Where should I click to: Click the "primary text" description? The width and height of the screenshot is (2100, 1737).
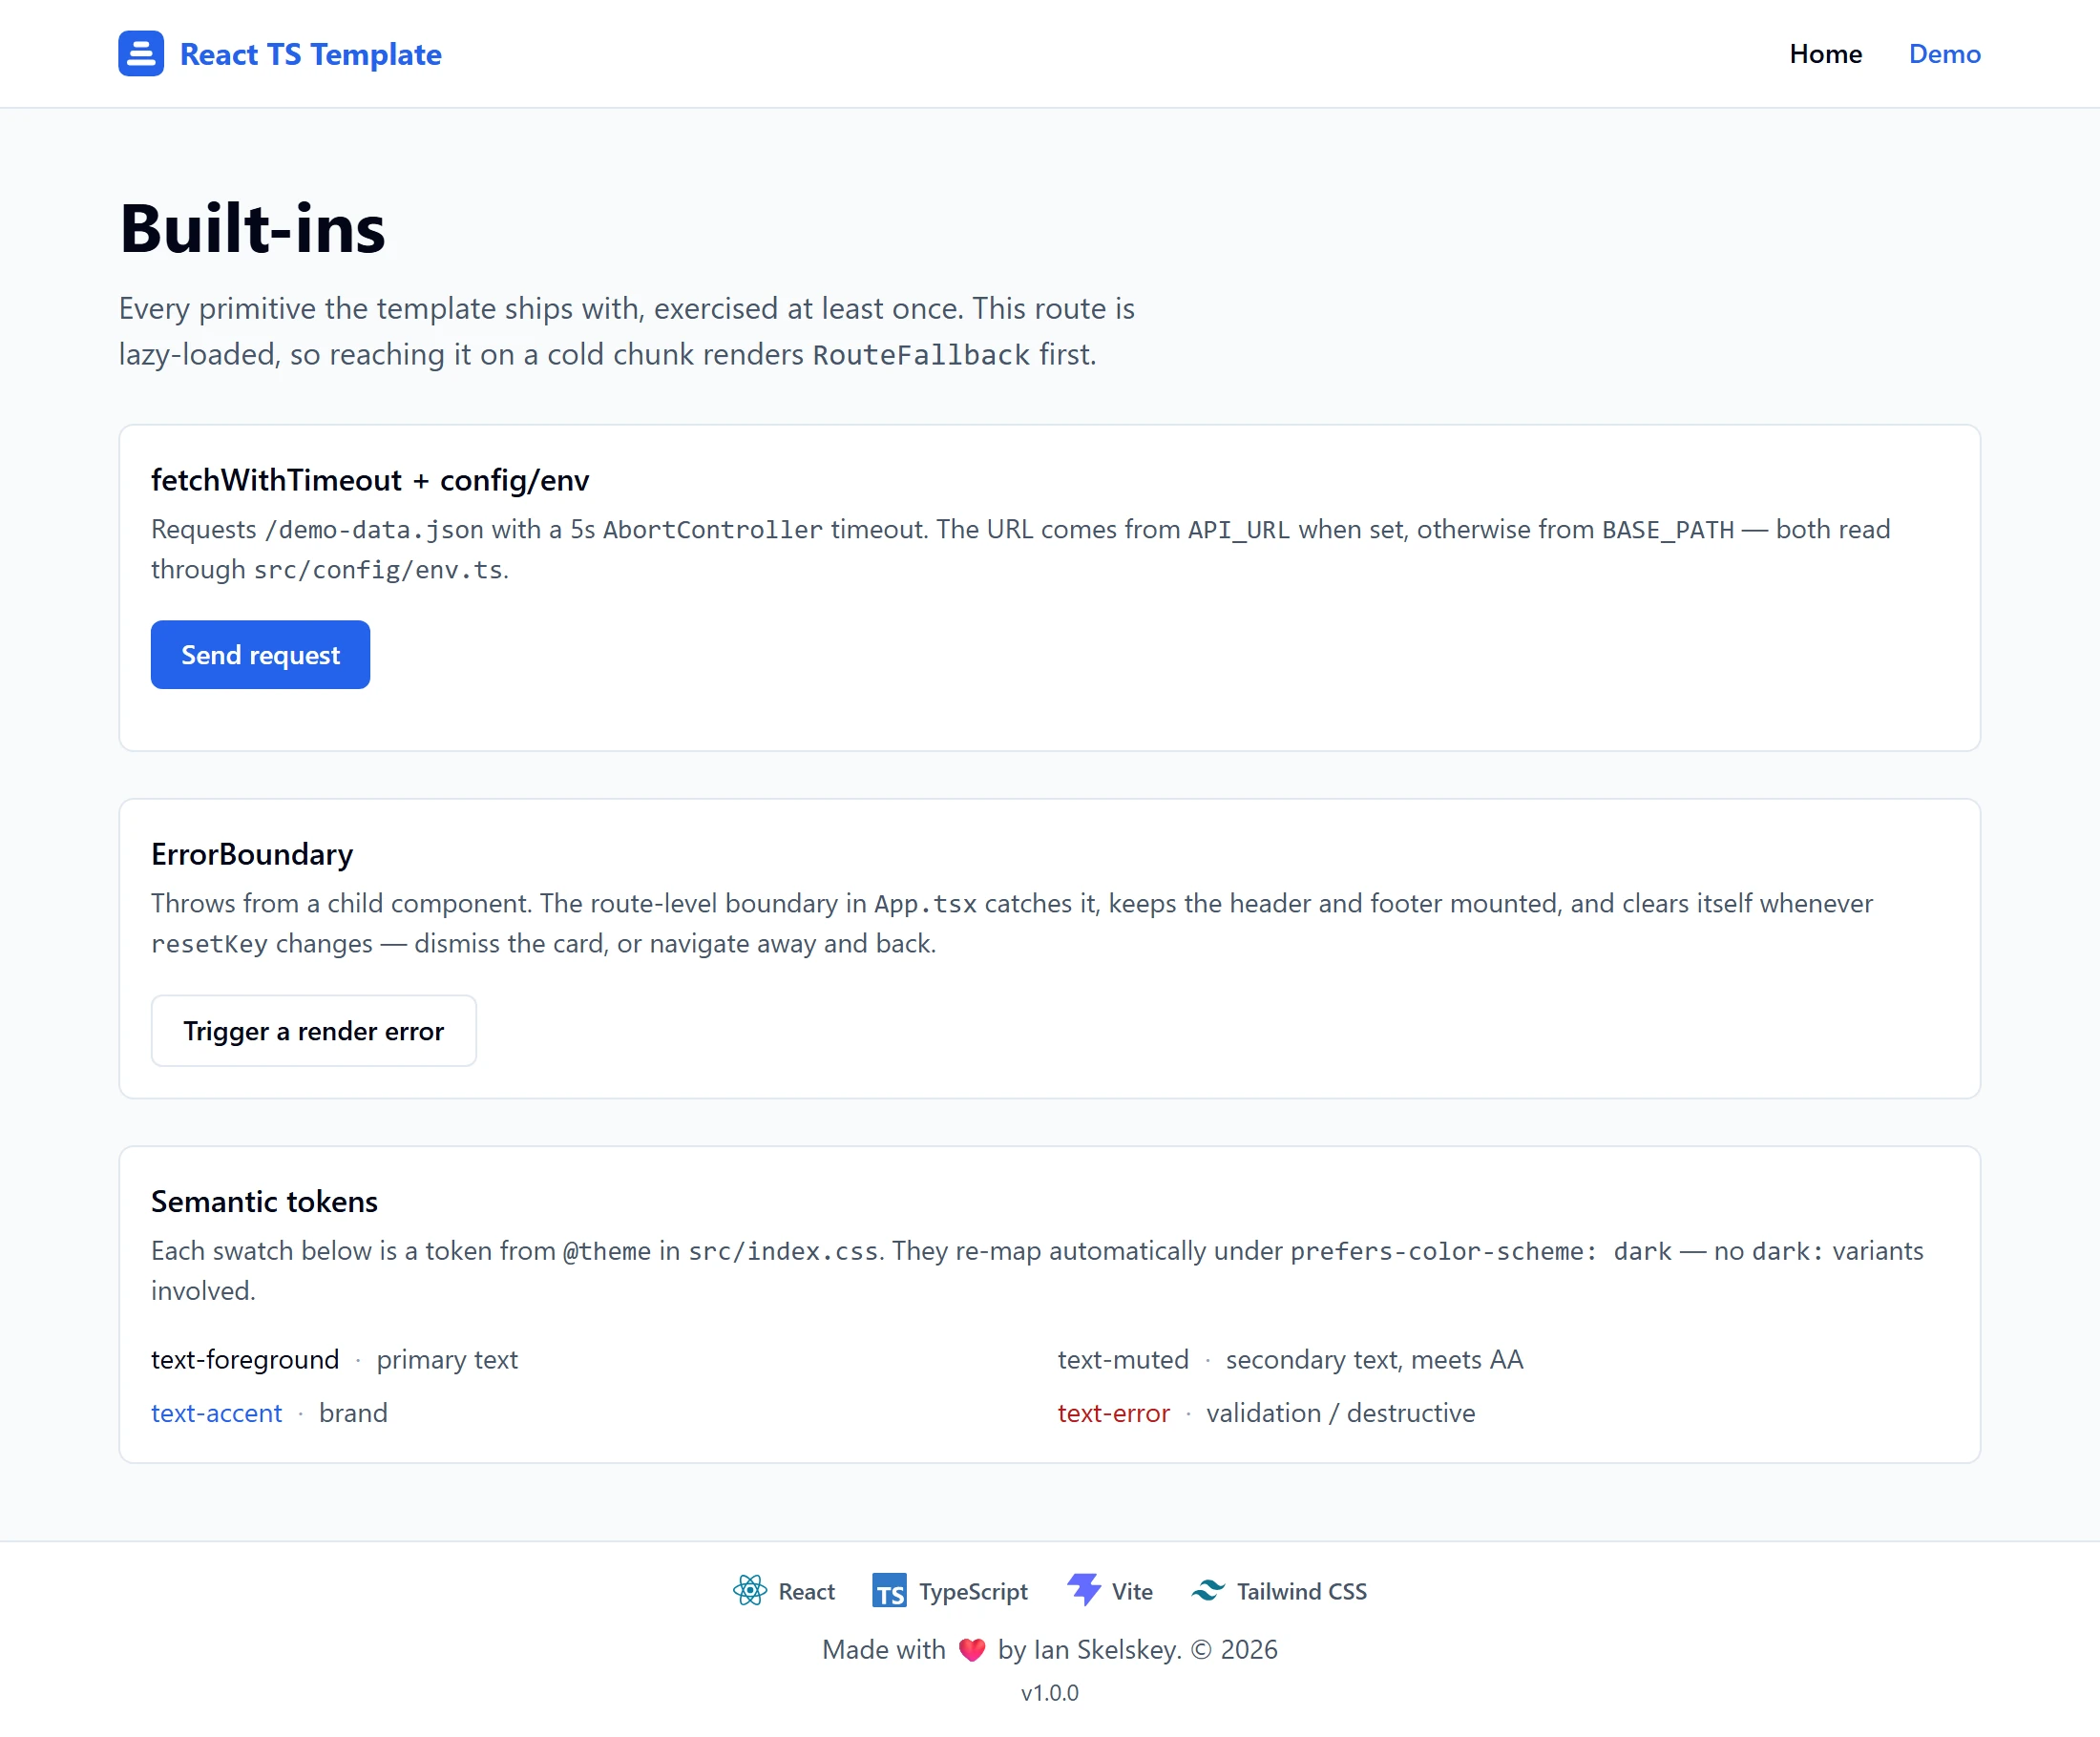coord(447,1360)
